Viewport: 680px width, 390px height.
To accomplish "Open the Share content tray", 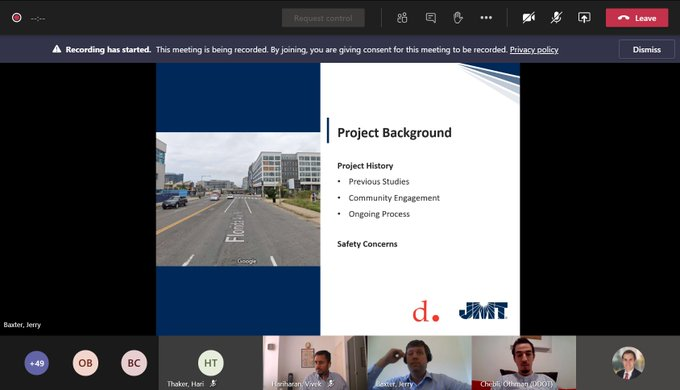I will coord(584,18).
